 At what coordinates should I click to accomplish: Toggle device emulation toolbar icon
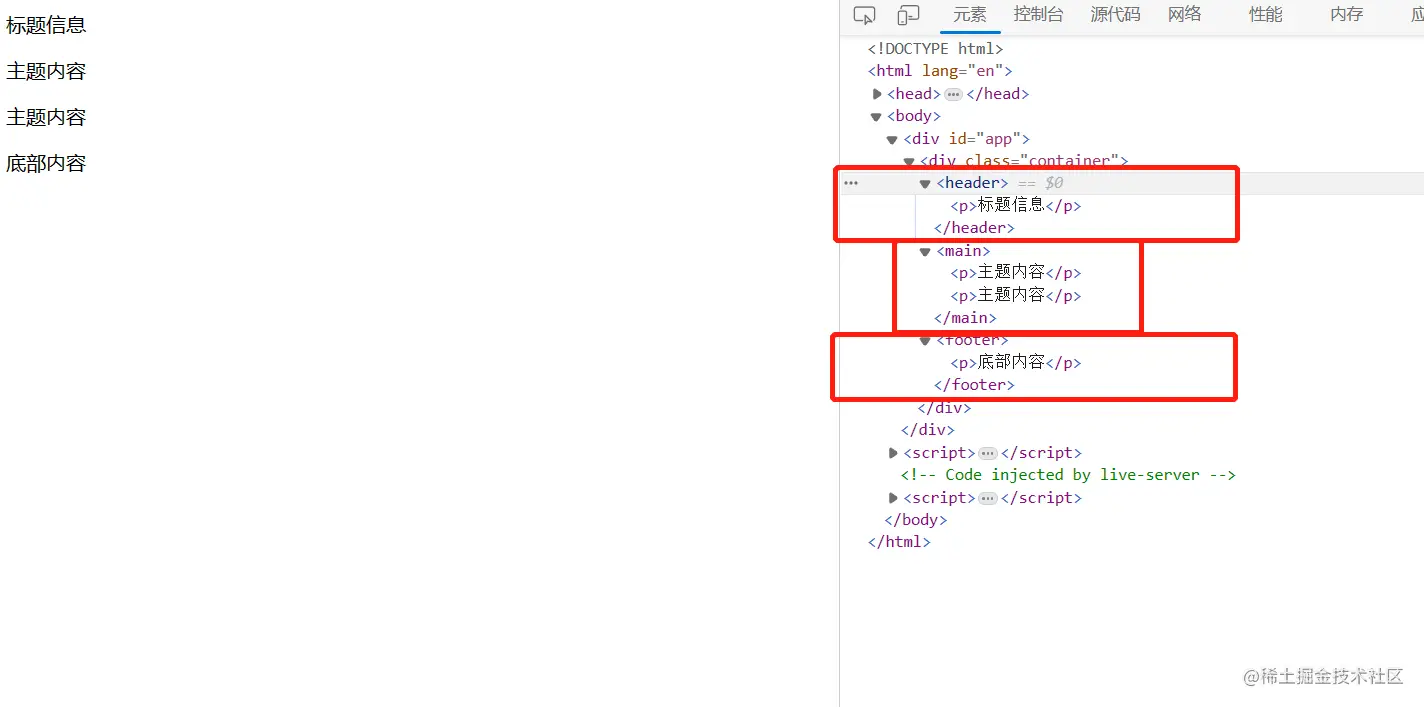coord(908,15)
